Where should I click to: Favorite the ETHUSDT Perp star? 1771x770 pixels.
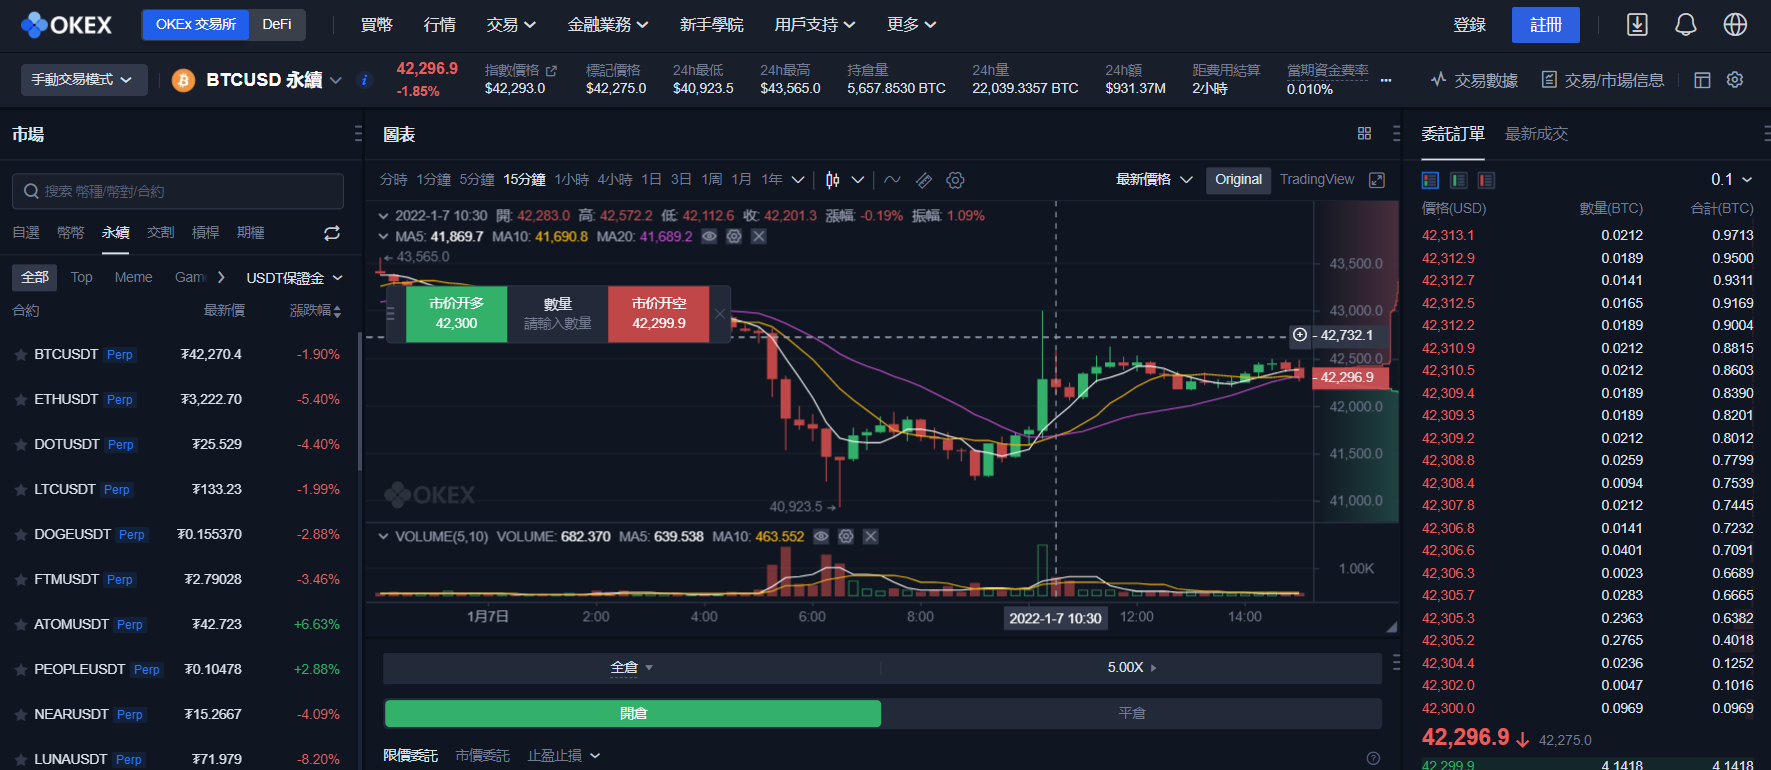coord(20,400)
